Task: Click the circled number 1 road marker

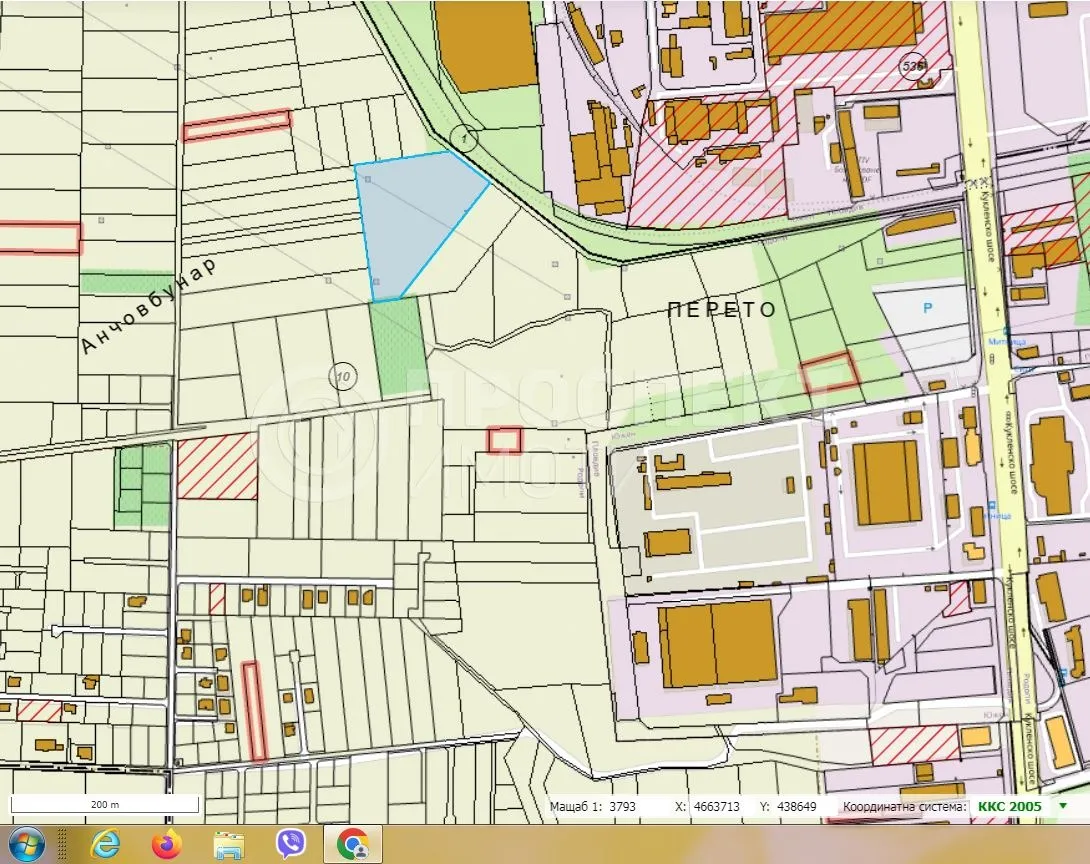Action: pos(461,134)
